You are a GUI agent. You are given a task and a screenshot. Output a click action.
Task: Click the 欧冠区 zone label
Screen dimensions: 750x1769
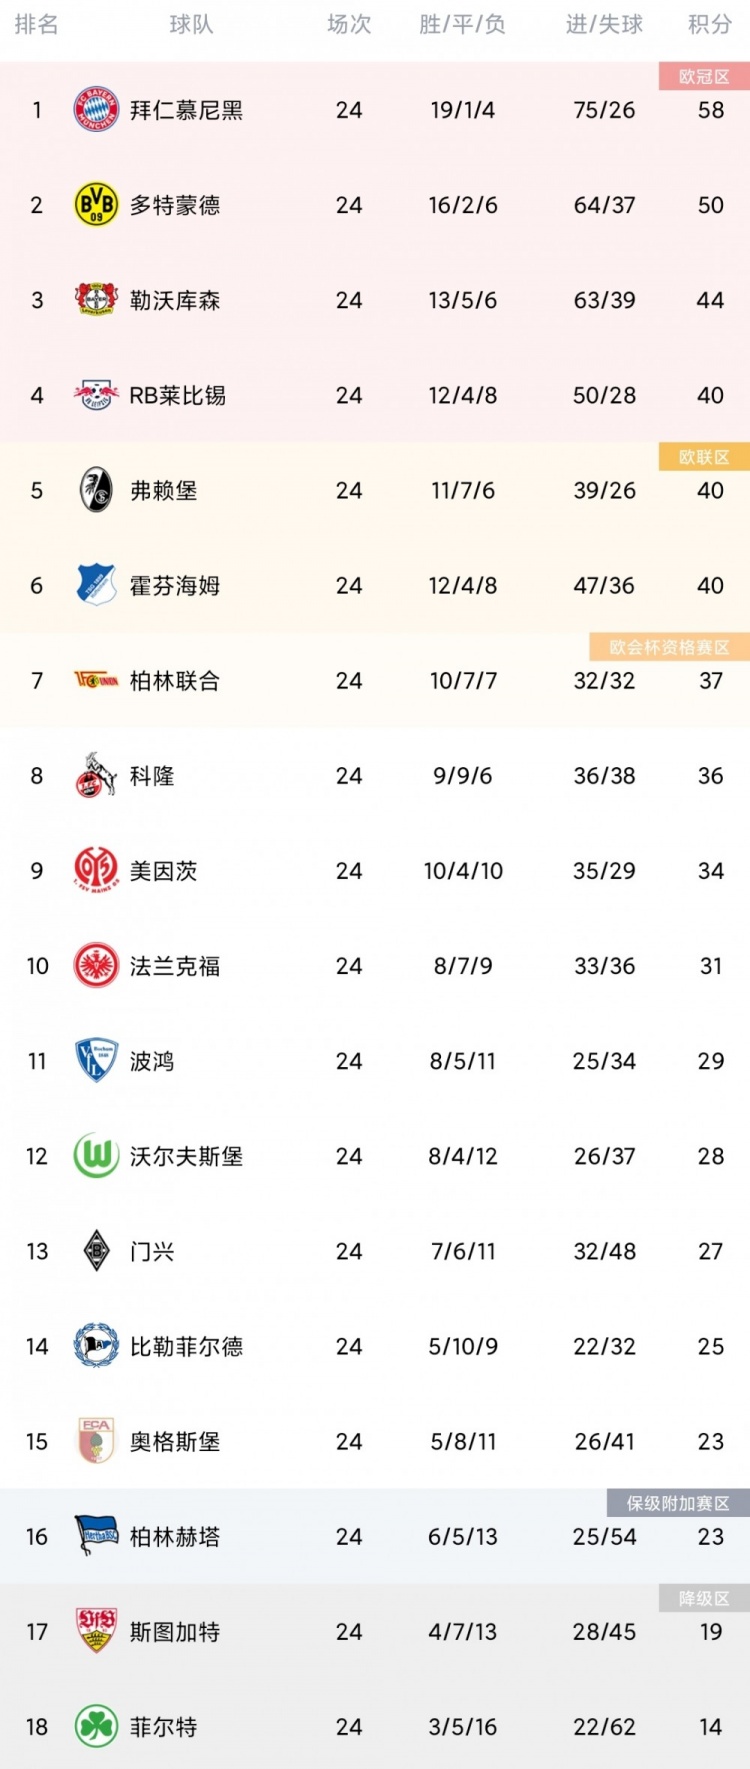click(704, 77)
